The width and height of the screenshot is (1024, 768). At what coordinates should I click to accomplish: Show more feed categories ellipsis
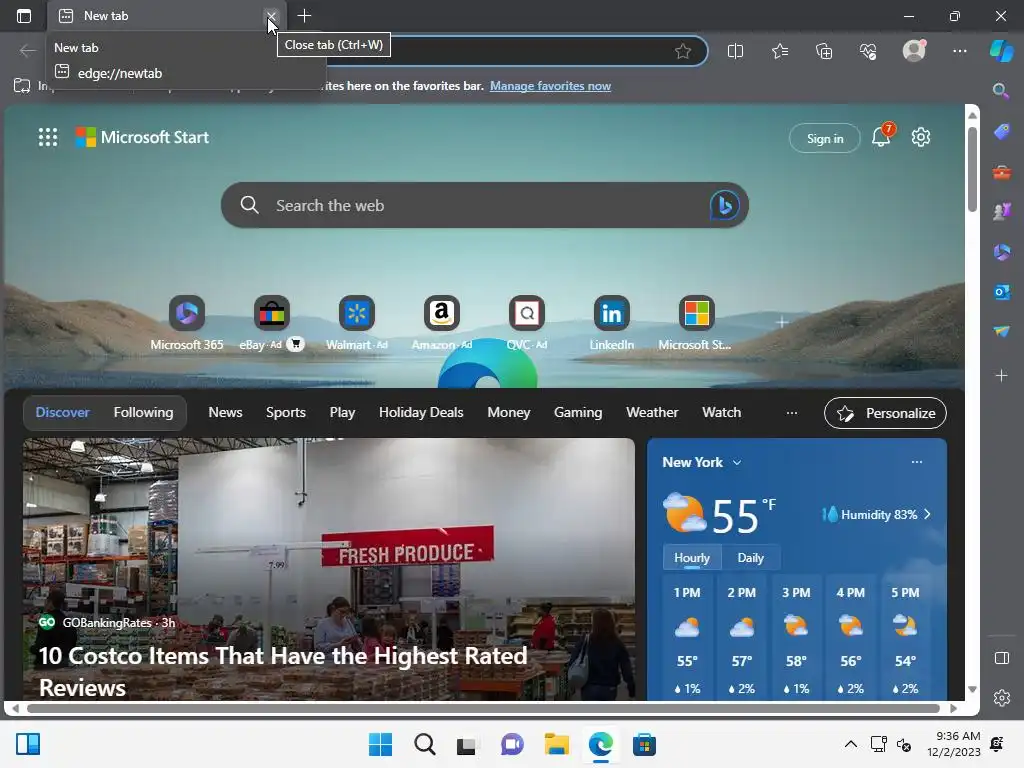click(792, 413)
